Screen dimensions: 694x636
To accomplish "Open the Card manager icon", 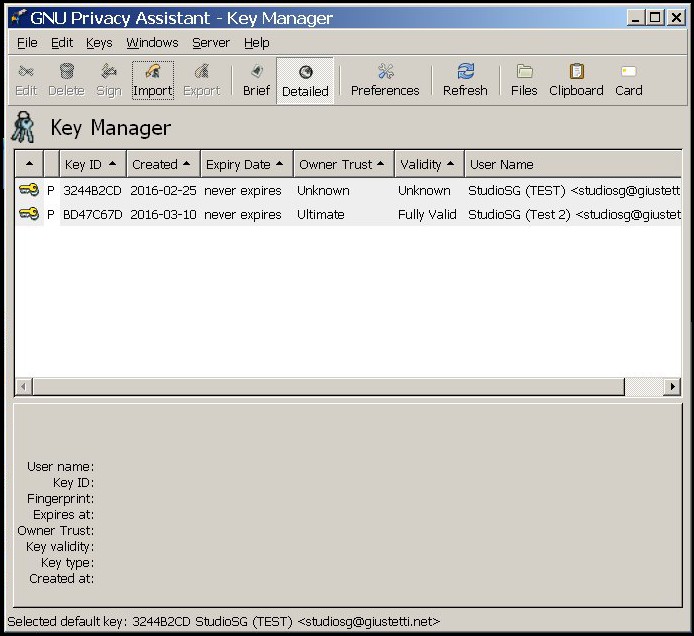I will click(628, 81).
